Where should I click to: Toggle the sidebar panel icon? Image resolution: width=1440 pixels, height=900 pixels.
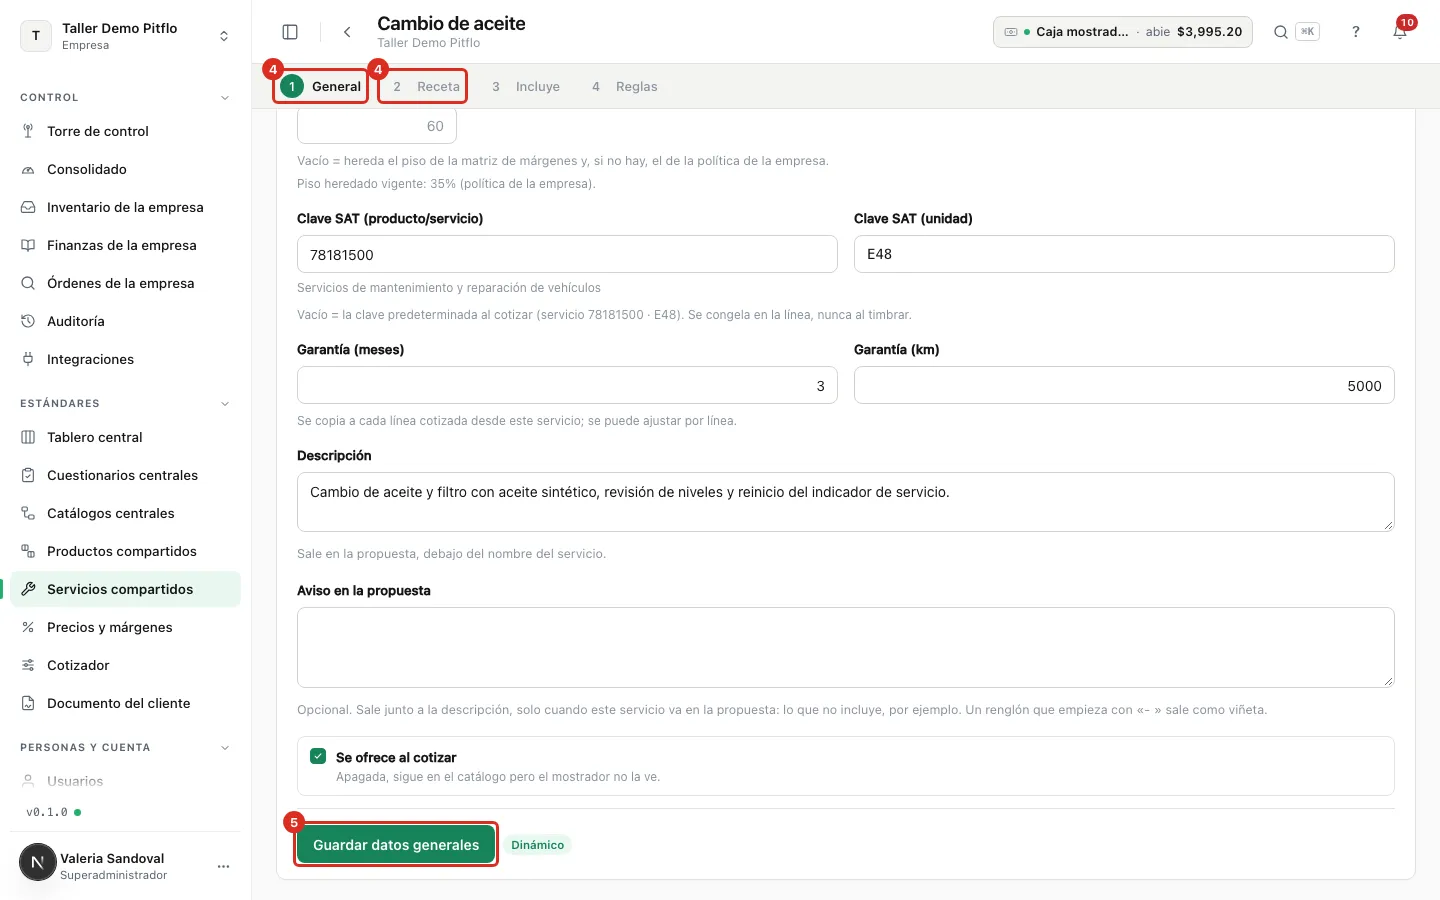tap(290, 32)
